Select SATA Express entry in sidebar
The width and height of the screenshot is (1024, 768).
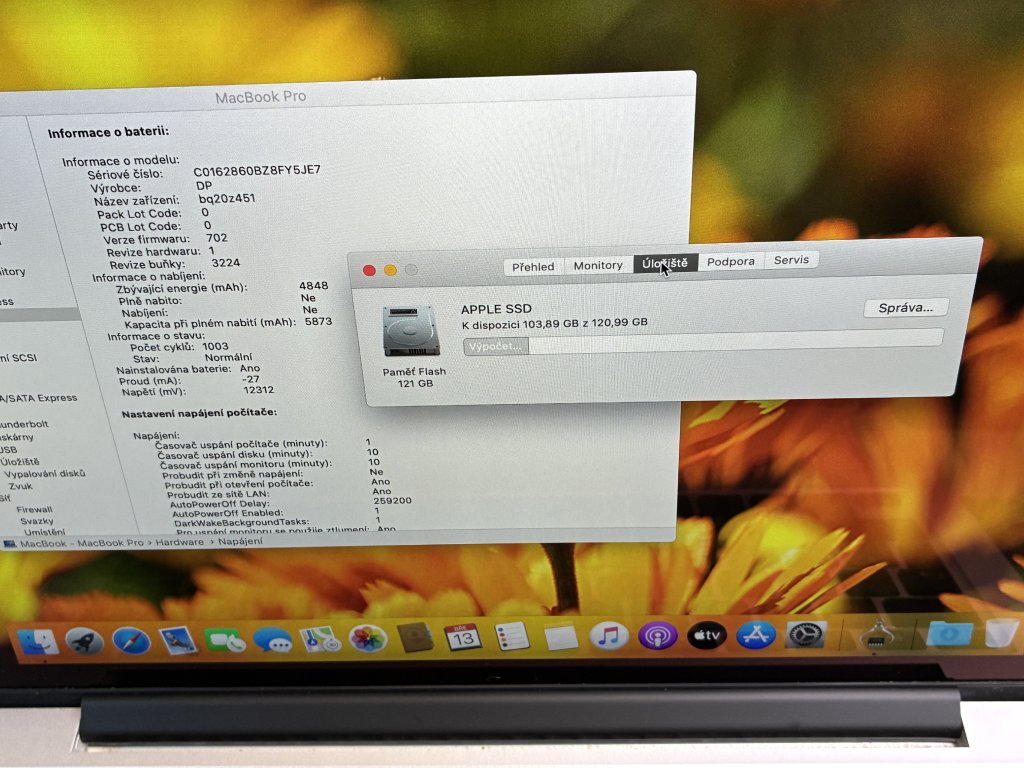coord(39,398)
